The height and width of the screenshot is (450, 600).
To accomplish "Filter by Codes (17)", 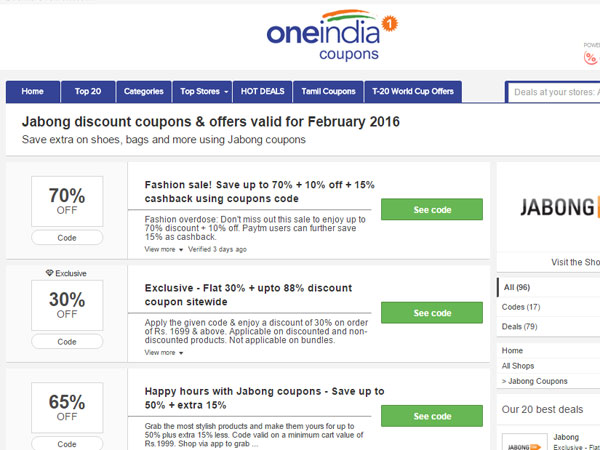I will click(521, 307).
